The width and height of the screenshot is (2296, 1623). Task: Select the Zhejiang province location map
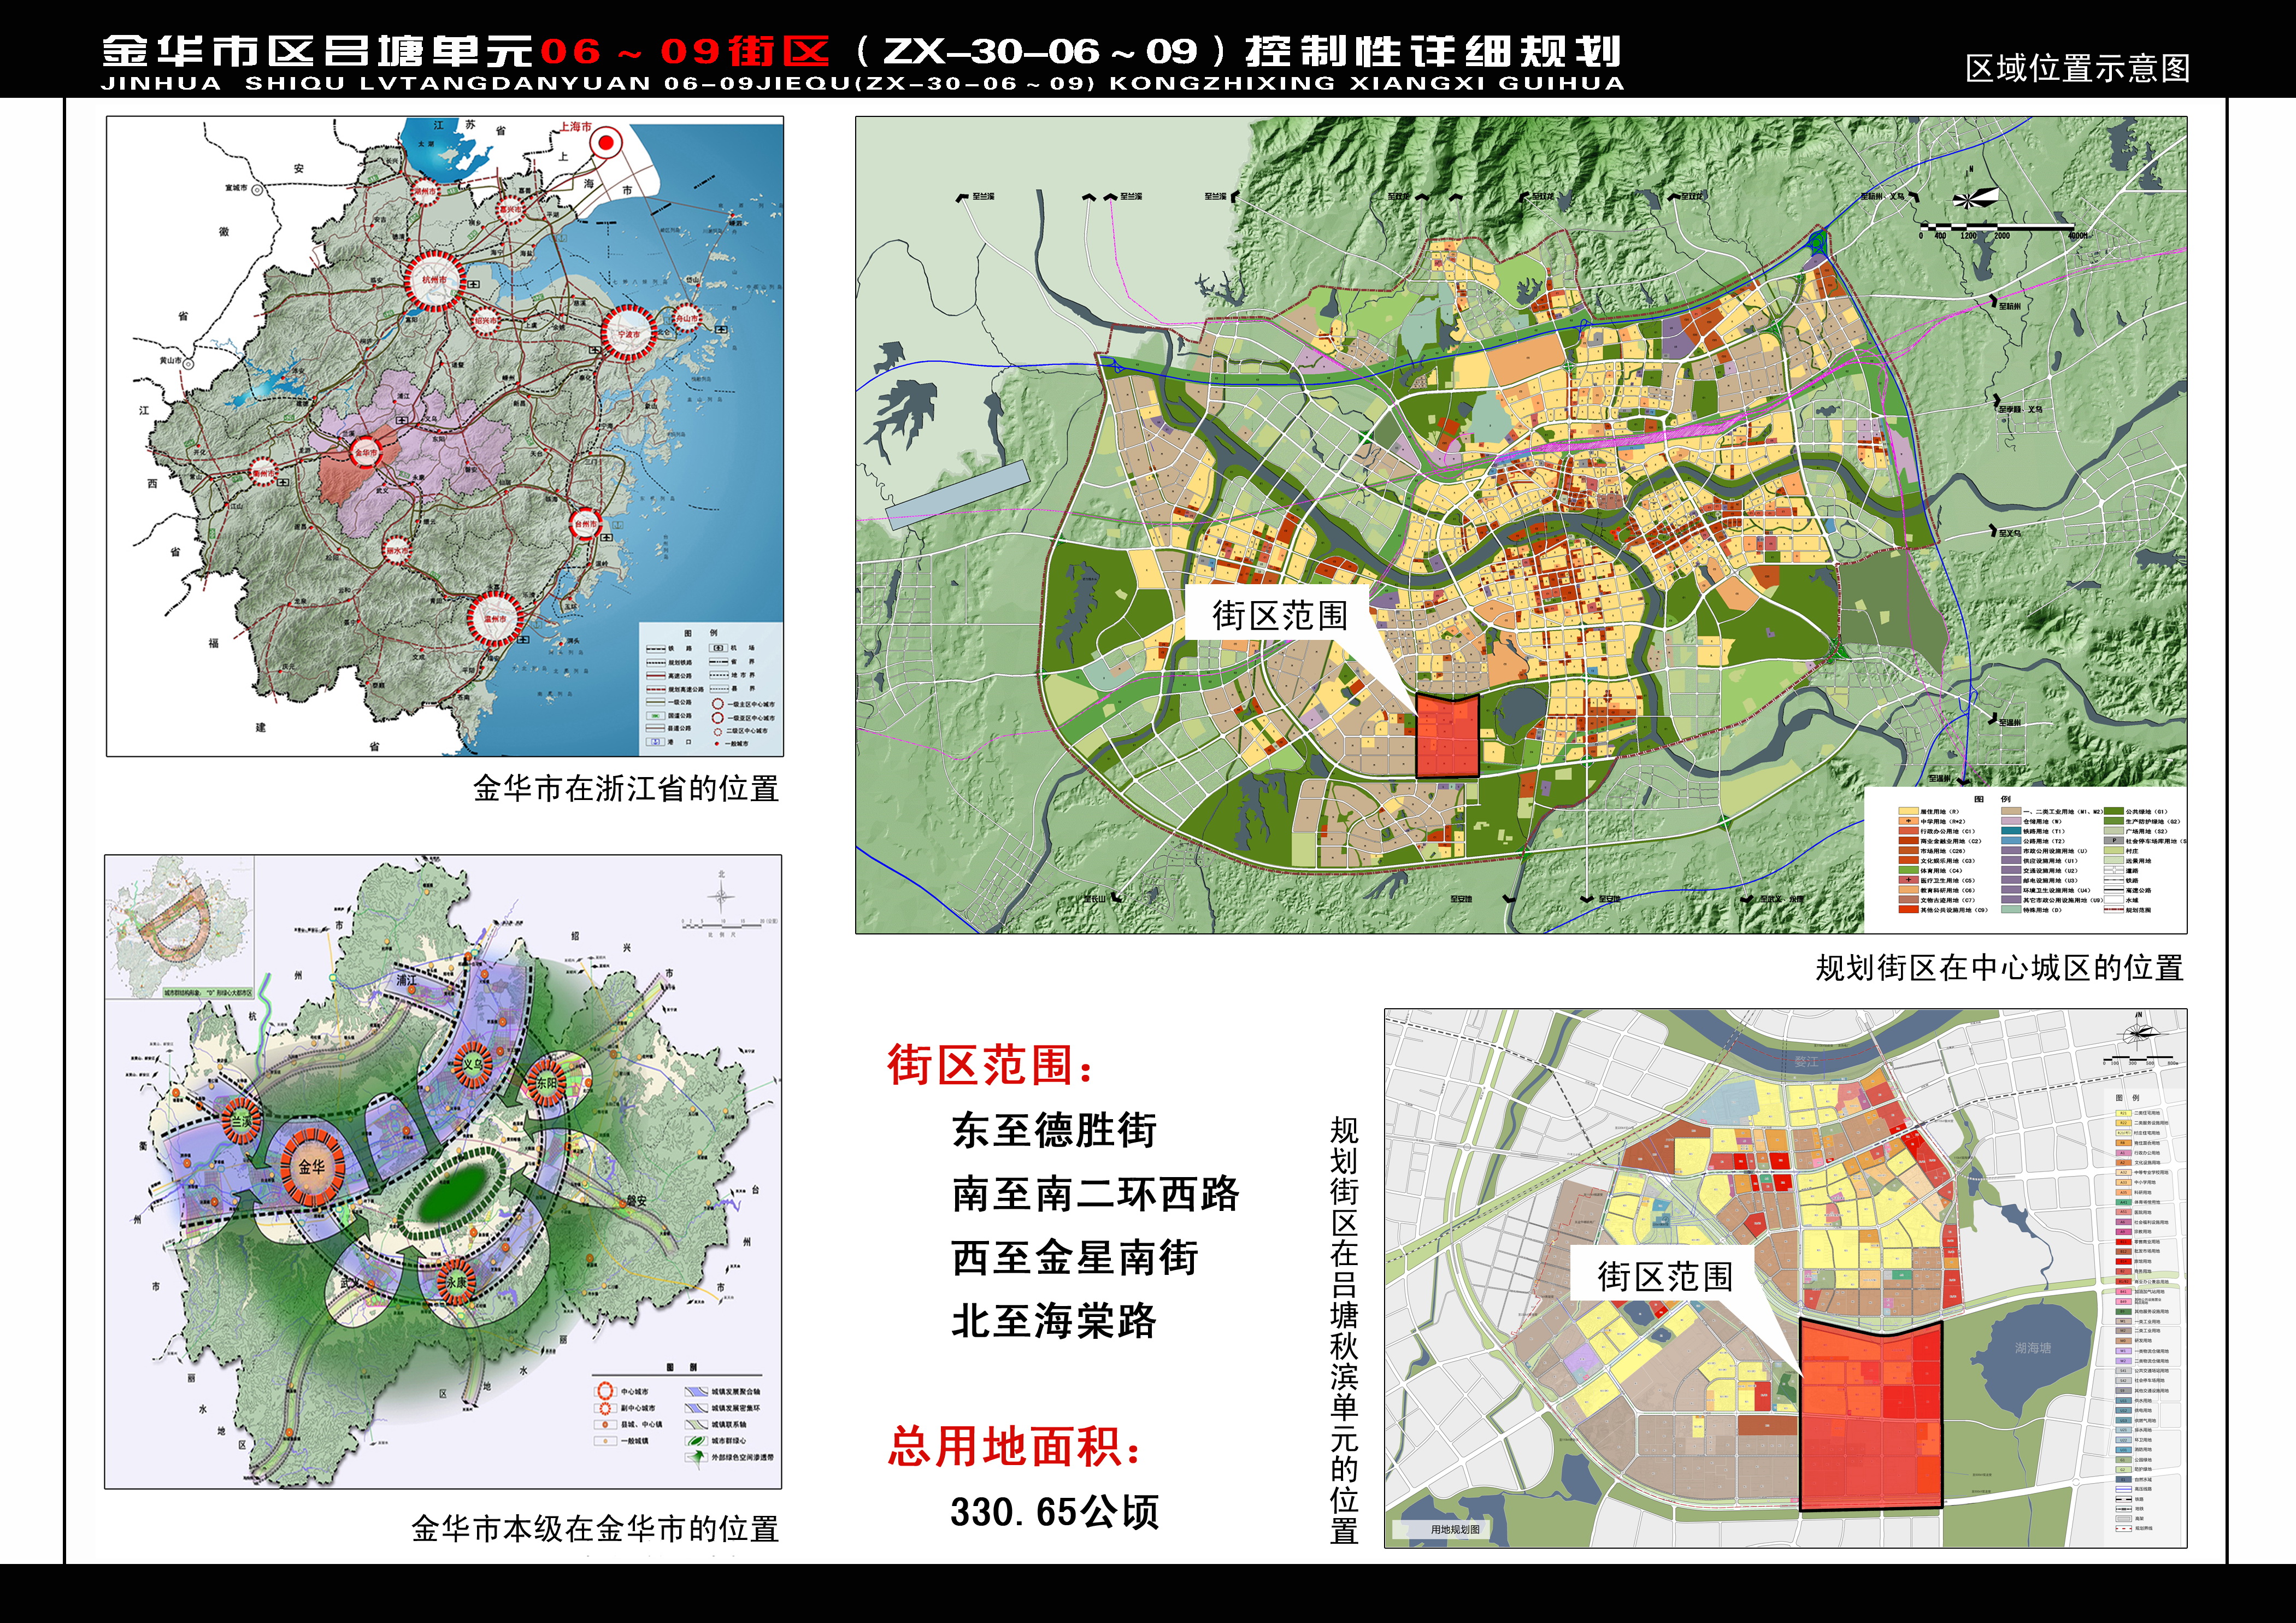[x=445, y=436]
